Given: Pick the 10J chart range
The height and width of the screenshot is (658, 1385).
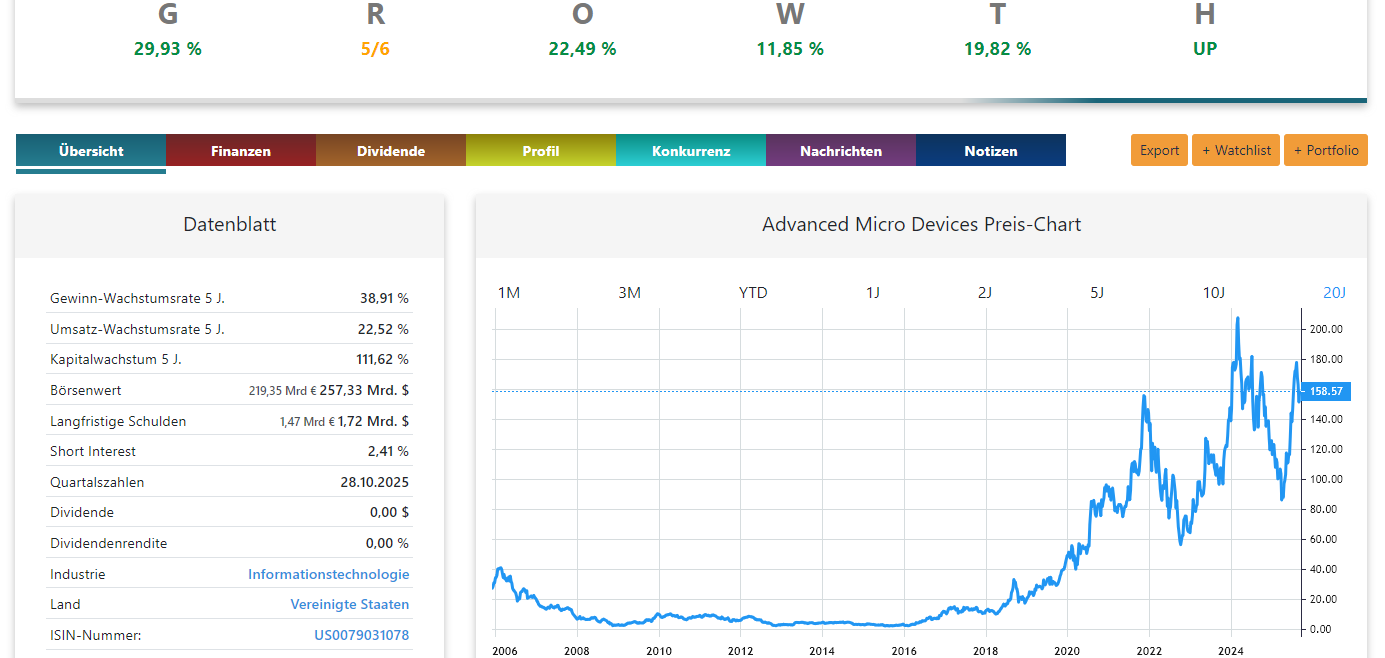Looking at the screenshot, I should click(1213, 293).
